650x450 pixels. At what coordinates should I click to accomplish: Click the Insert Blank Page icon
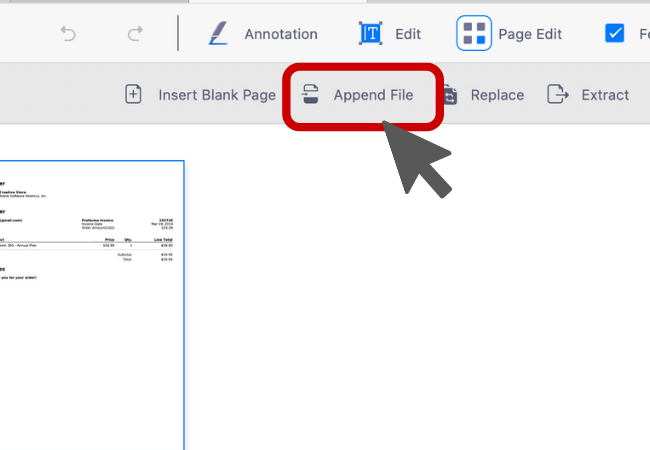[x=133, y=94]
